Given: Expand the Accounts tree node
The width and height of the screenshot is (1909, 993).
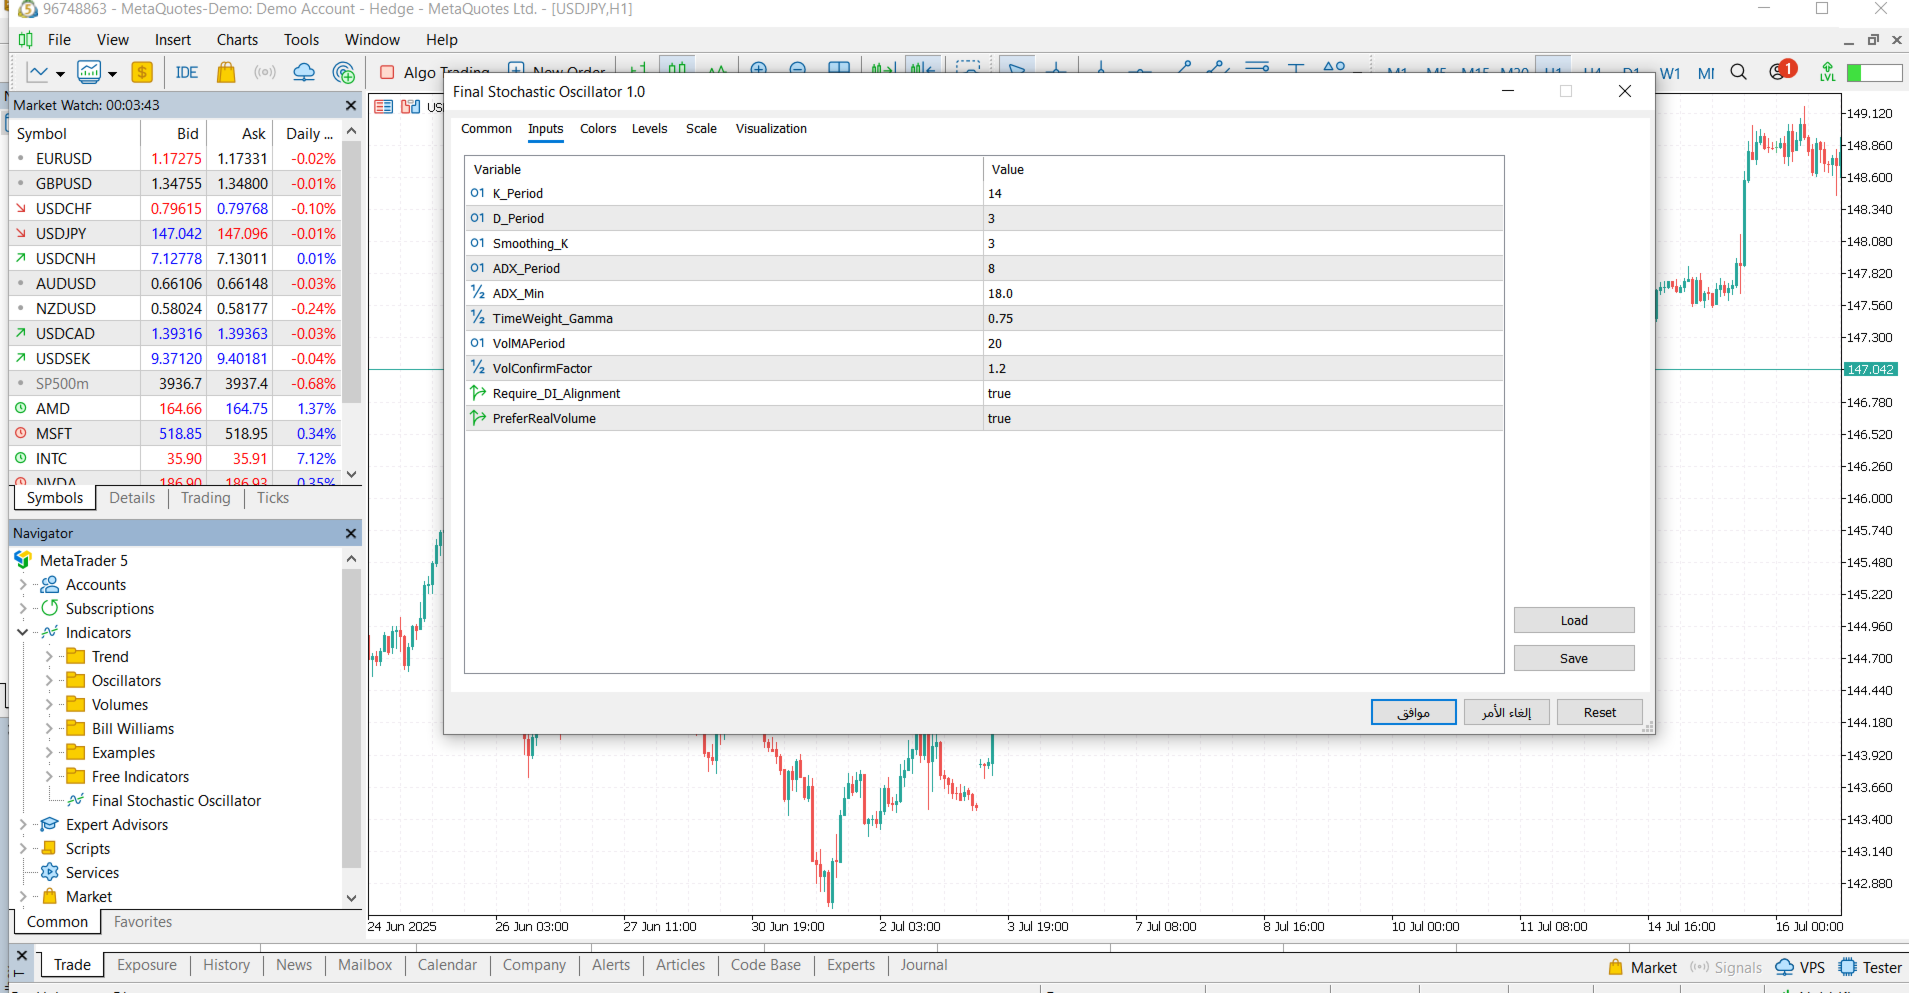Looking at the screenshot, I should click(23, 584).
